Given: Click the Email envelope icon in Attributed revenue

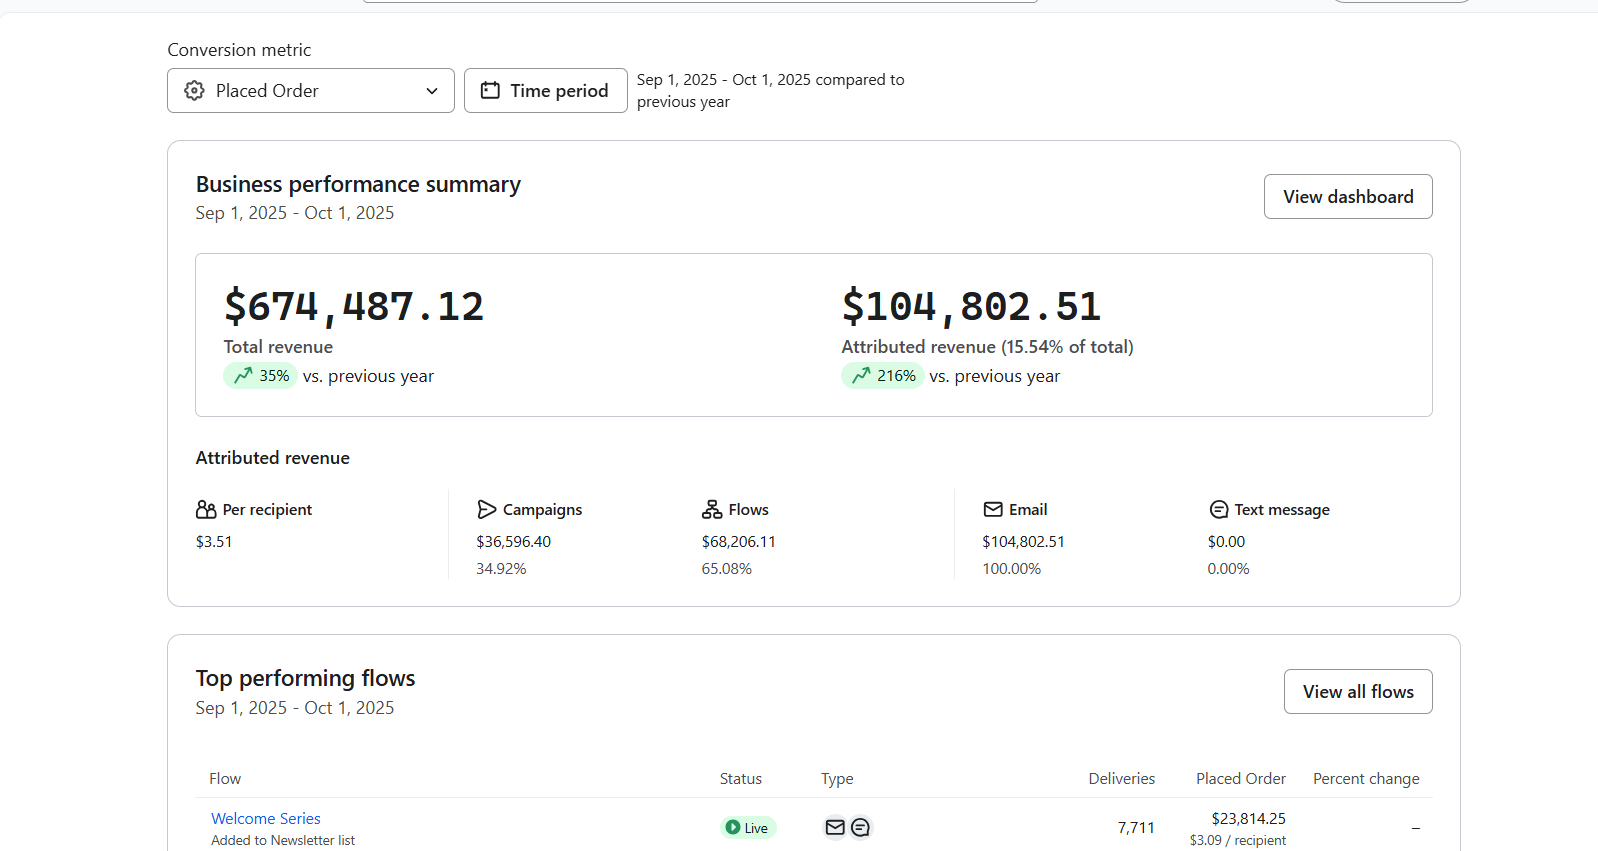Looking at the screenshot, I should click(993, 510).
